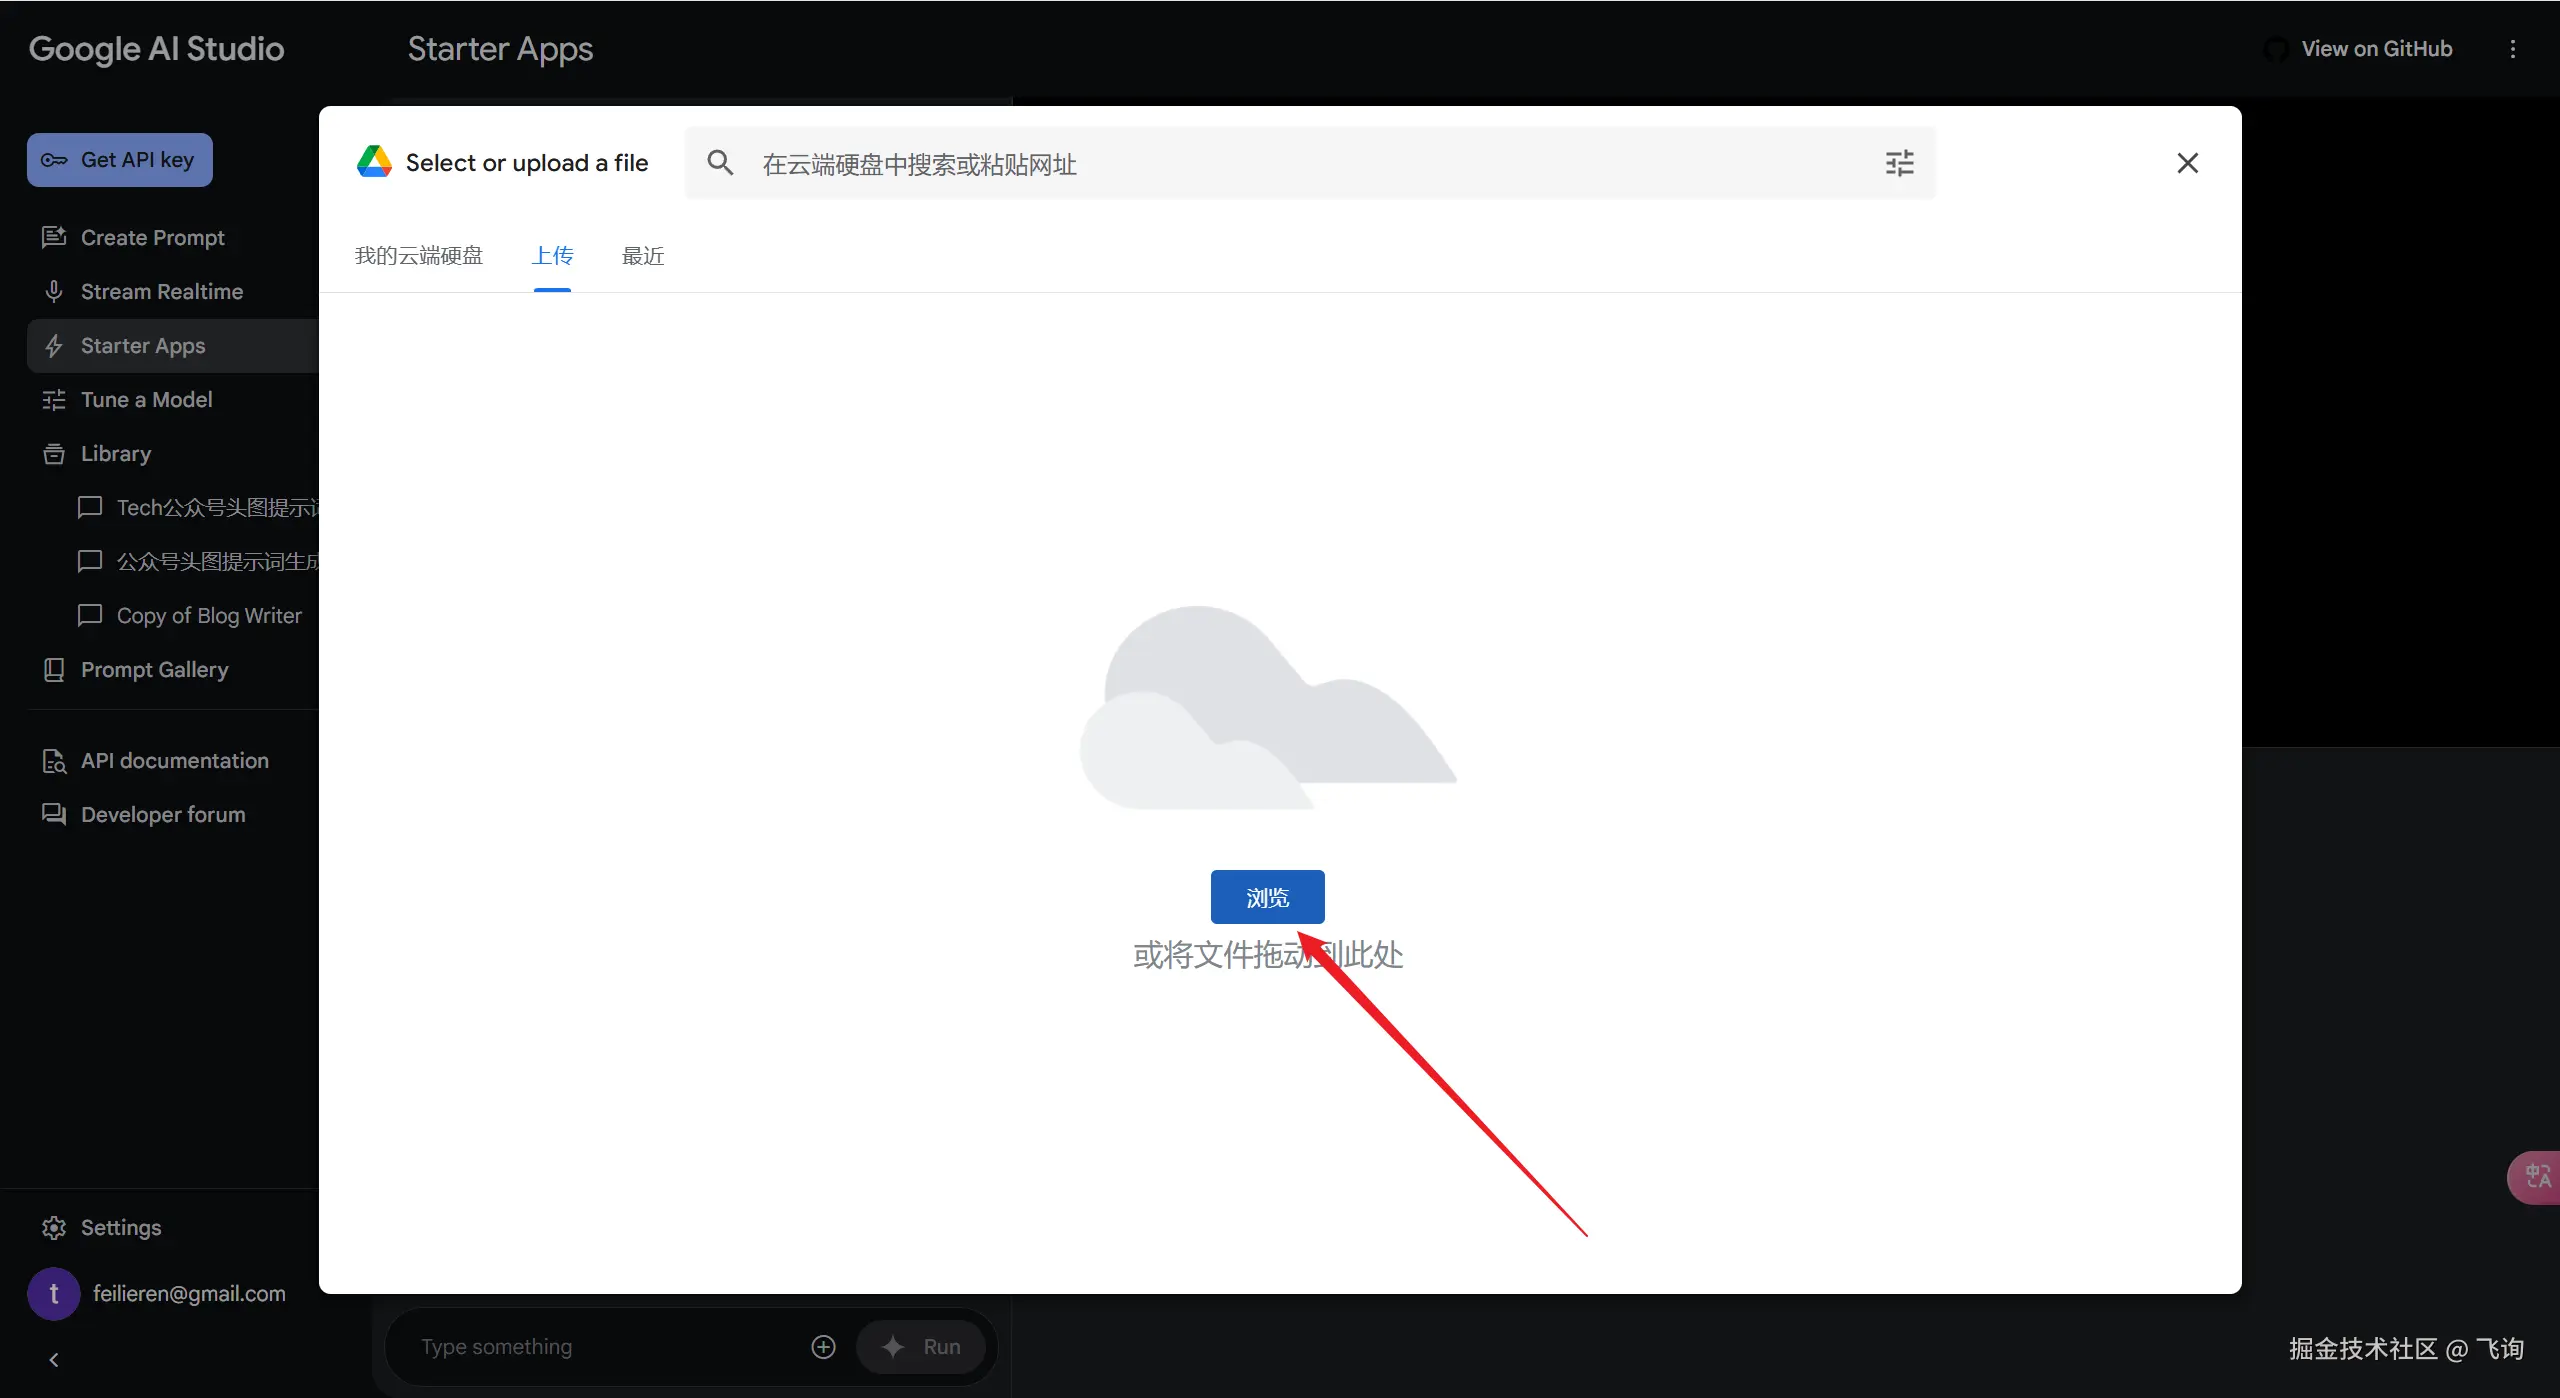Expand the Library section

(115, 454)
